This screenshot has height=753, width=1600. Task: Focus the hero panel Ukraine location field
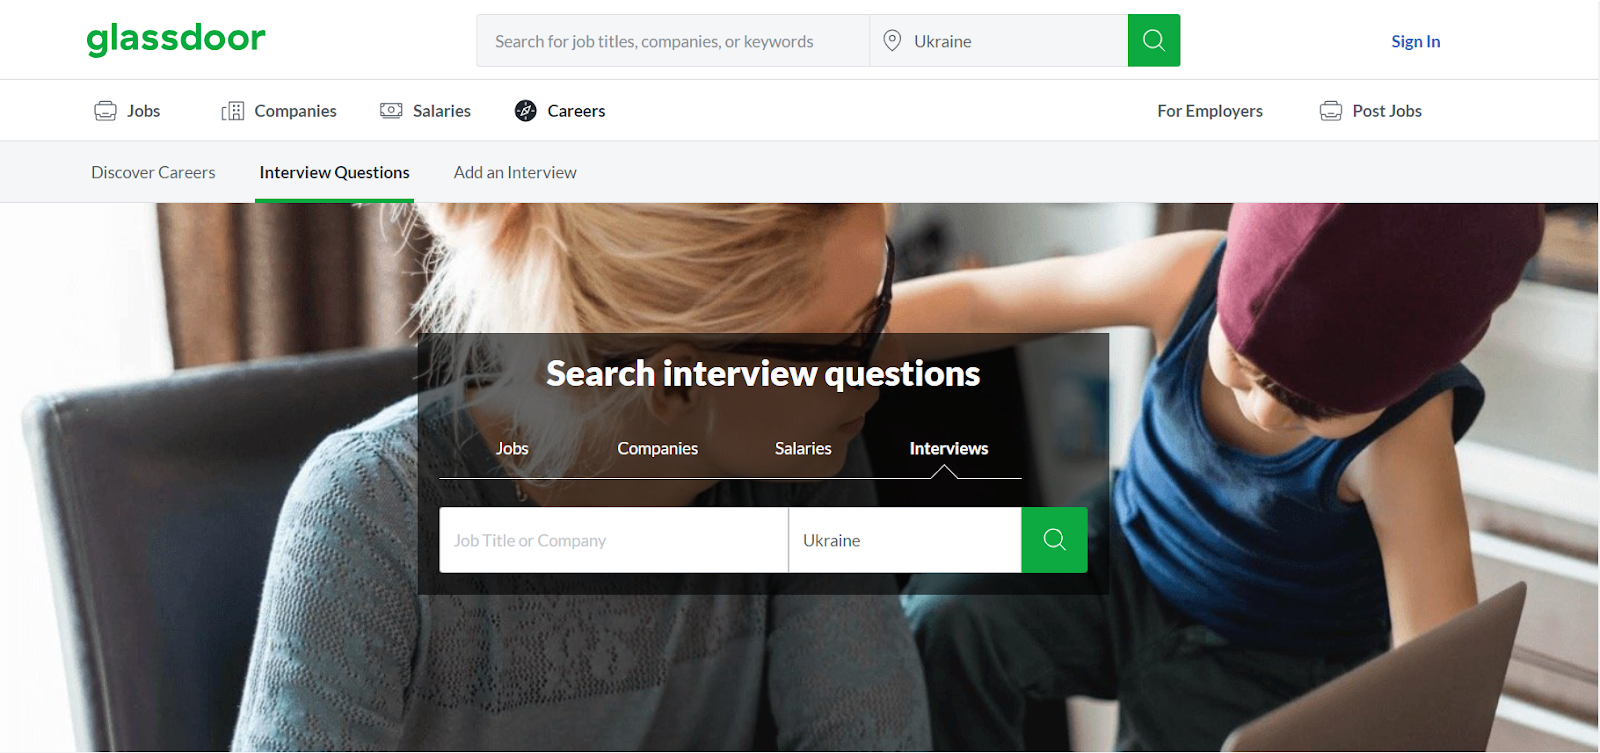coord(905,540)
